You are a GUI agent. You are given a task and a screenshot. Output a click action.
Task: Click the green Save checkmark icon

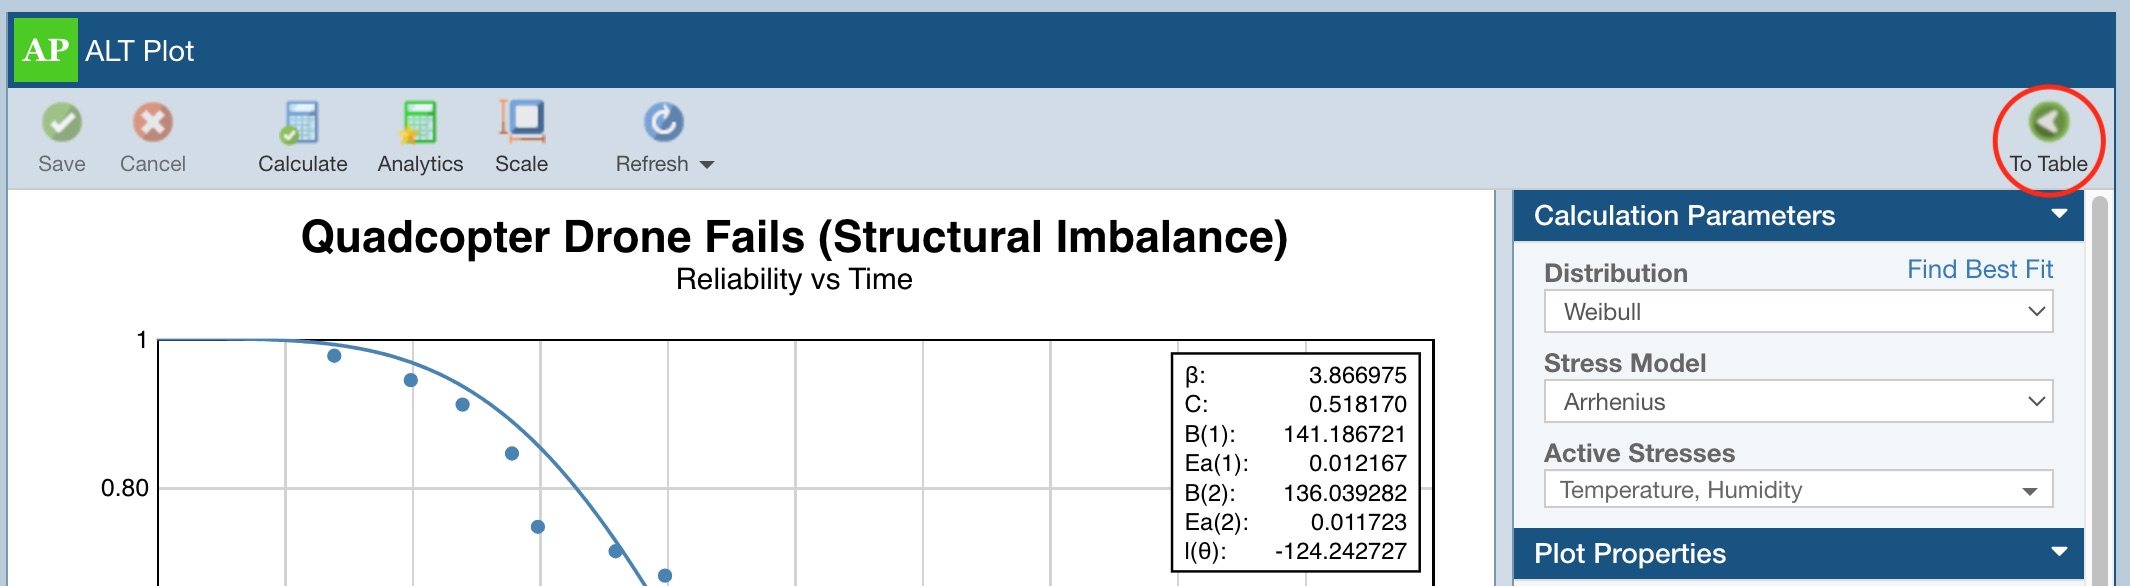click(x=62, y=123)
